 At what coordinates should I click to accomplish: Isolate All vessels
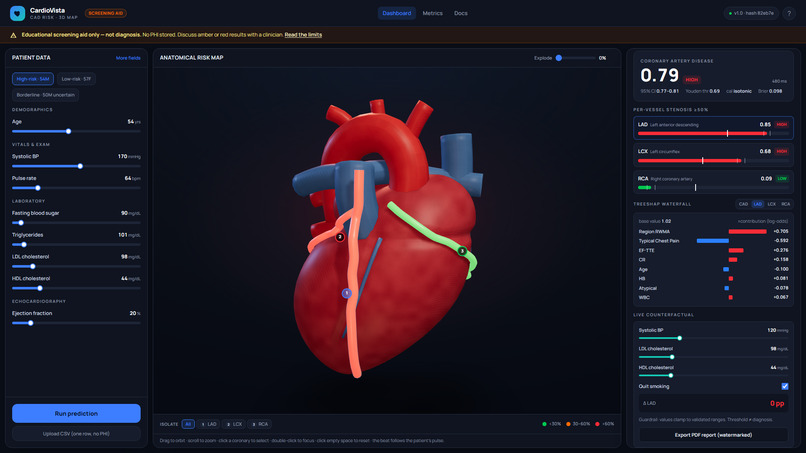(x=188, y=424)
